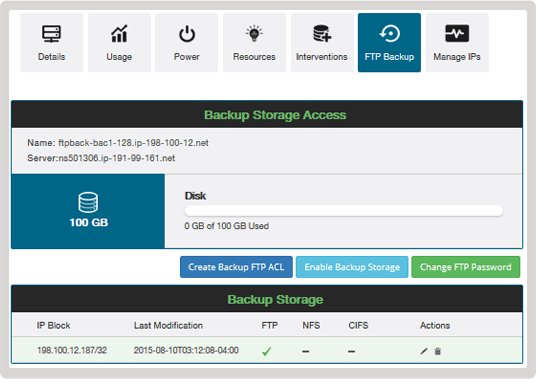Toggle the FTP green checkmark
Image resolution: width=536 pixels, height=379 pixels.
coord(267,351)
